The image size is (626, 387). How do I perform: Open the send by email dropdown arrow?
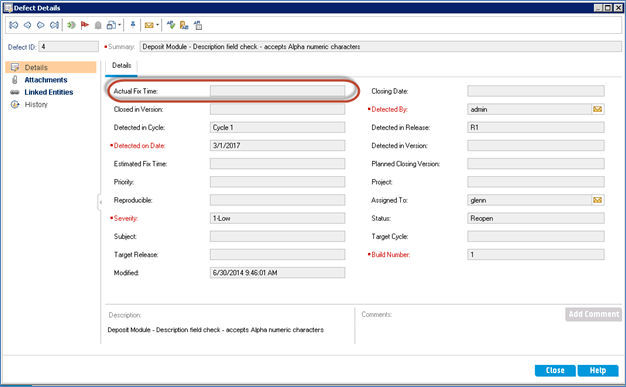(157, 25)
